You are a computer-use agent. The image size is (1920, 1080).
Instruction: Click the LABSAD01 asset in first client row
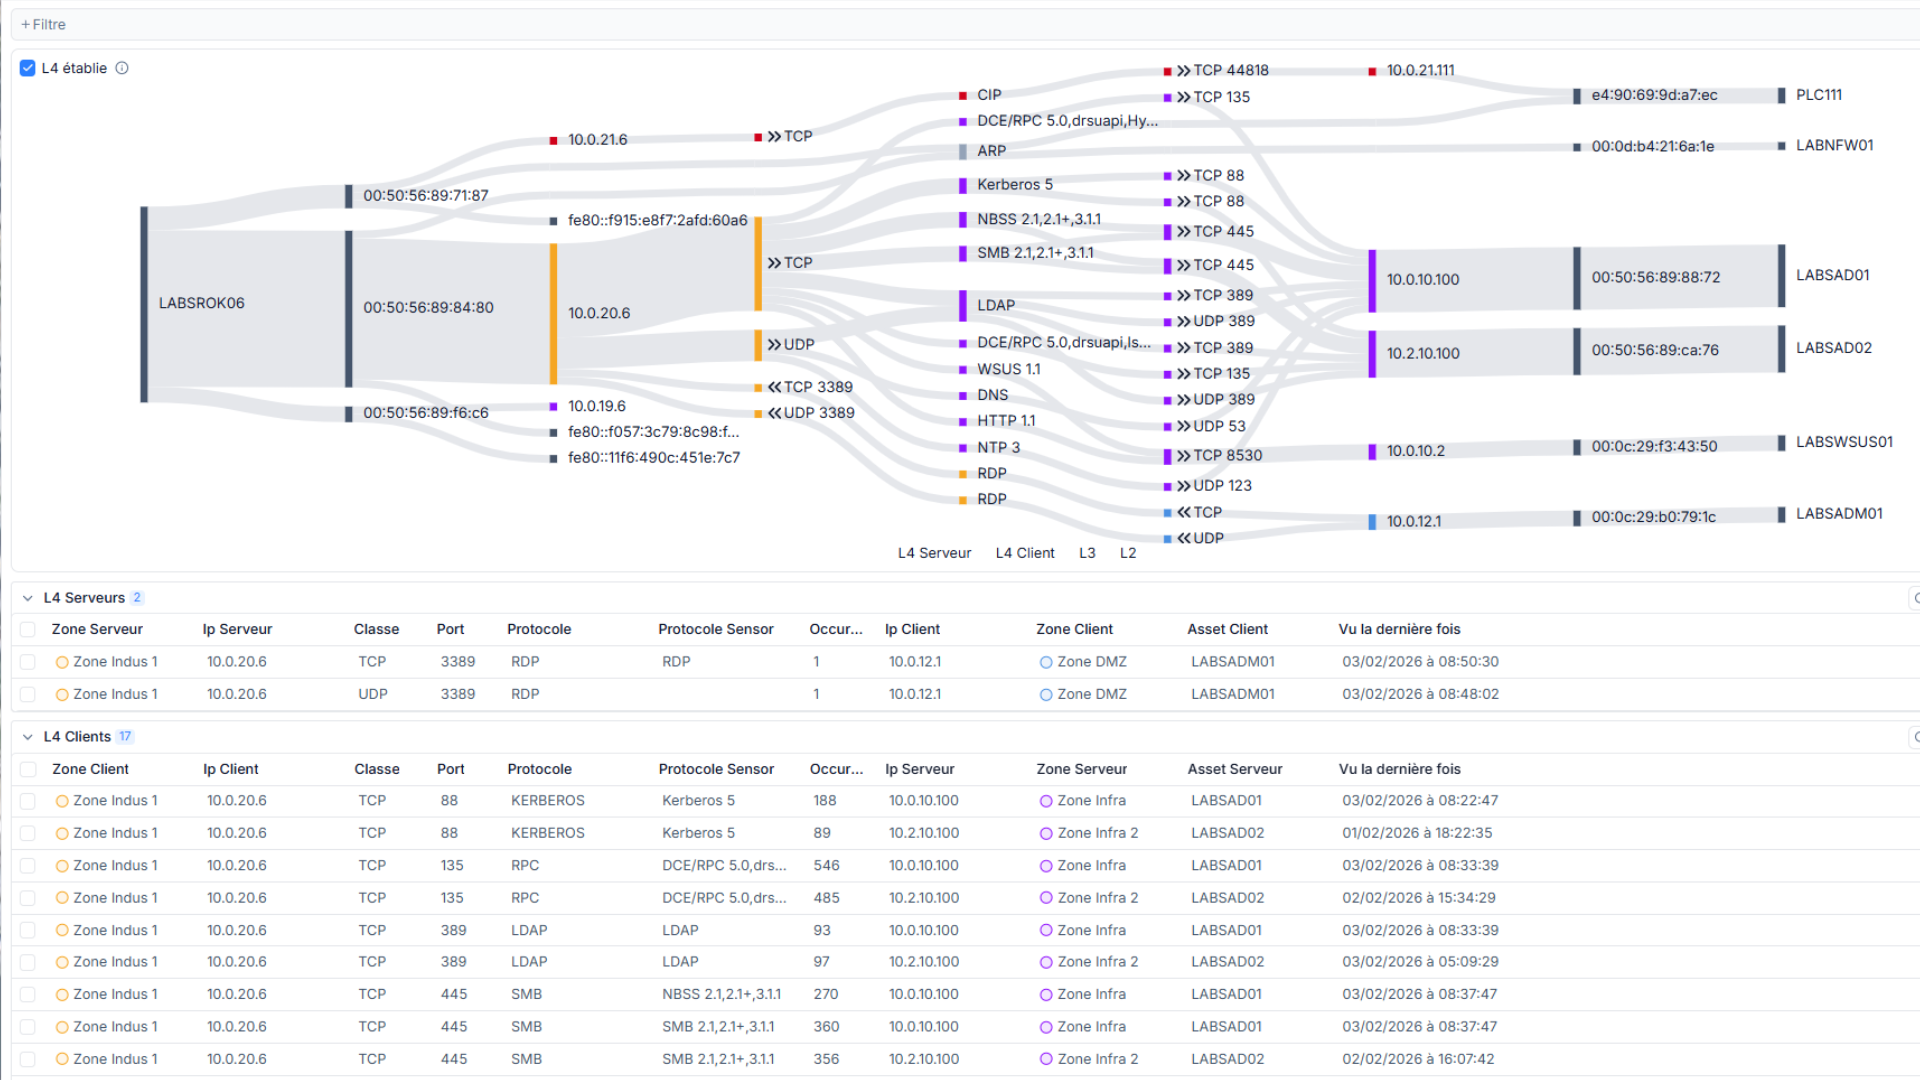1226,801
